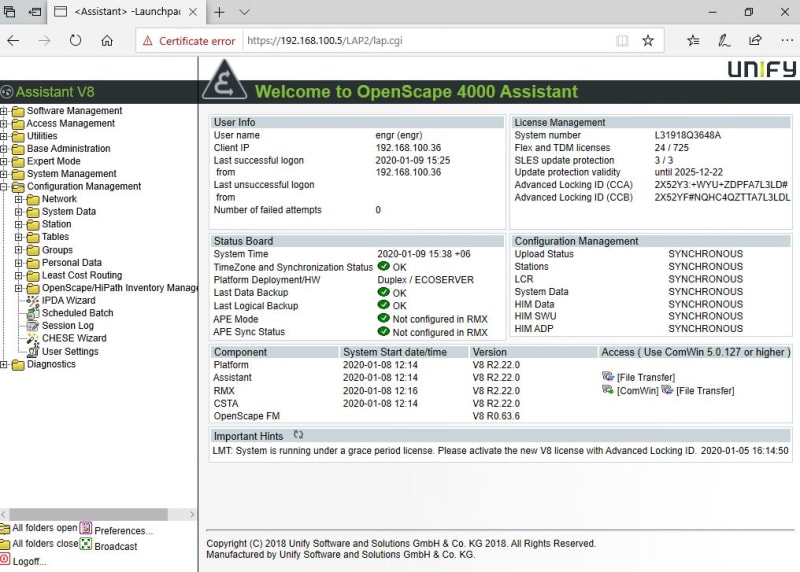Image resolution: width=800 pixels, height=572 pixels.
Task: Expand the Expert Mode folder
Action: coord(4,161)
